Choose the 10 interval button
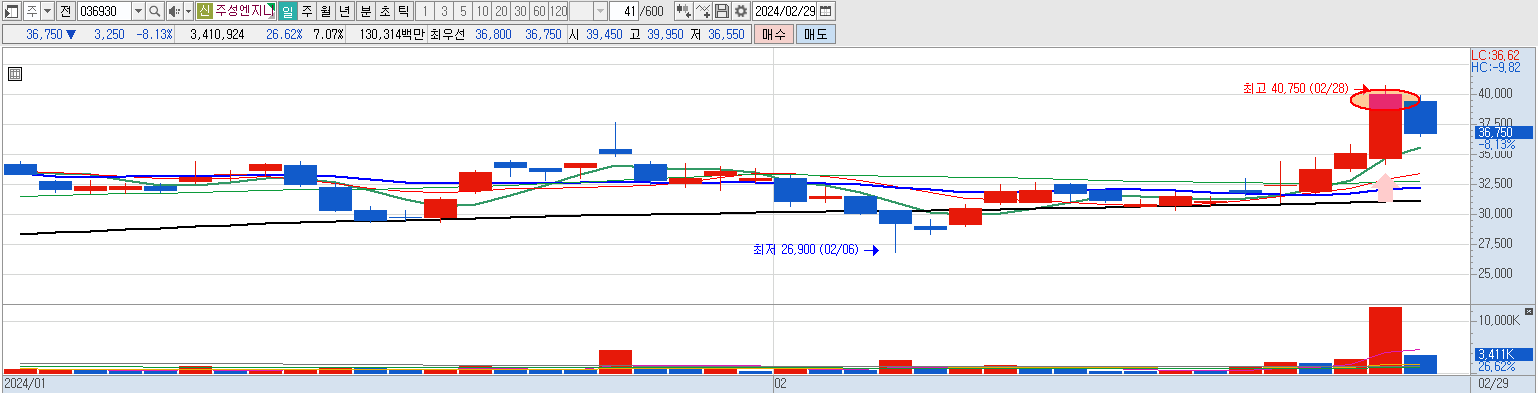The height and width of the screenshot is (393, 1538). click(482, 12)
